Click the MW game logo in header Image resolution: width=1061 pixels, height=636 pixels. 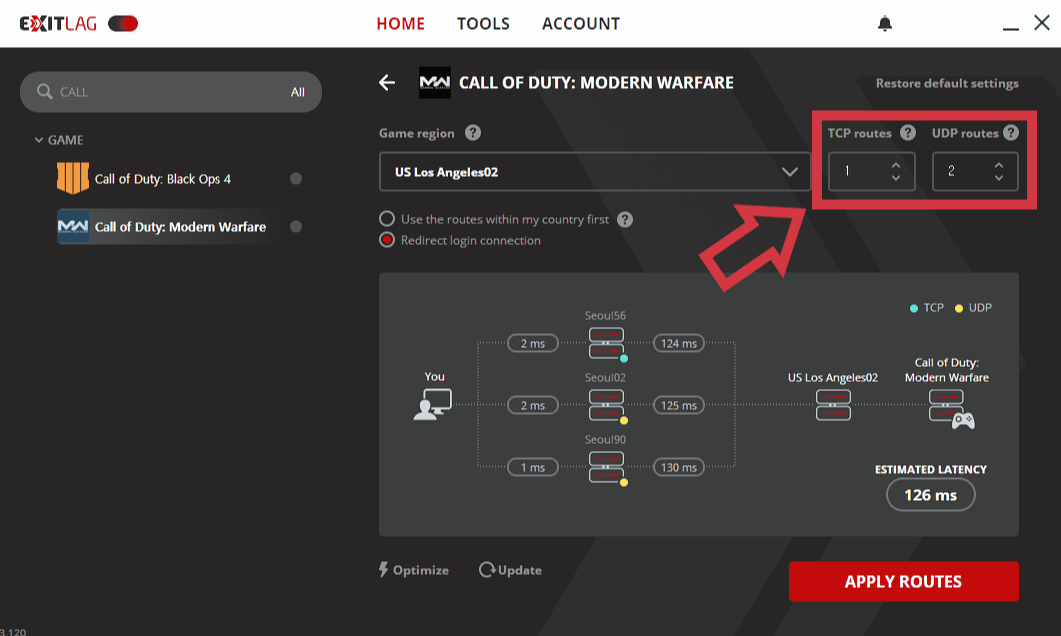(434, 83)
